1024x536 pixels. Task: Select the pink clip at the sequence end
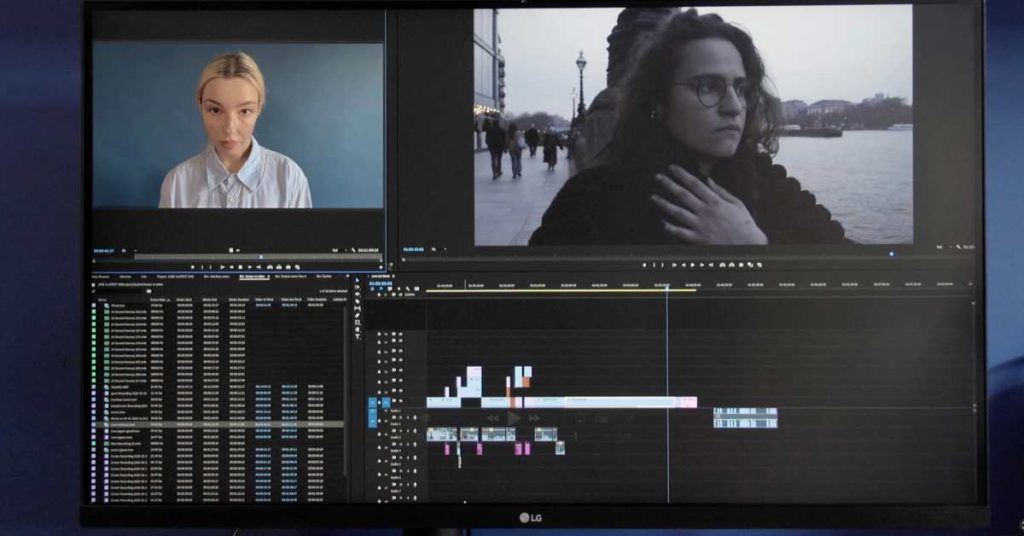(688, 402)
